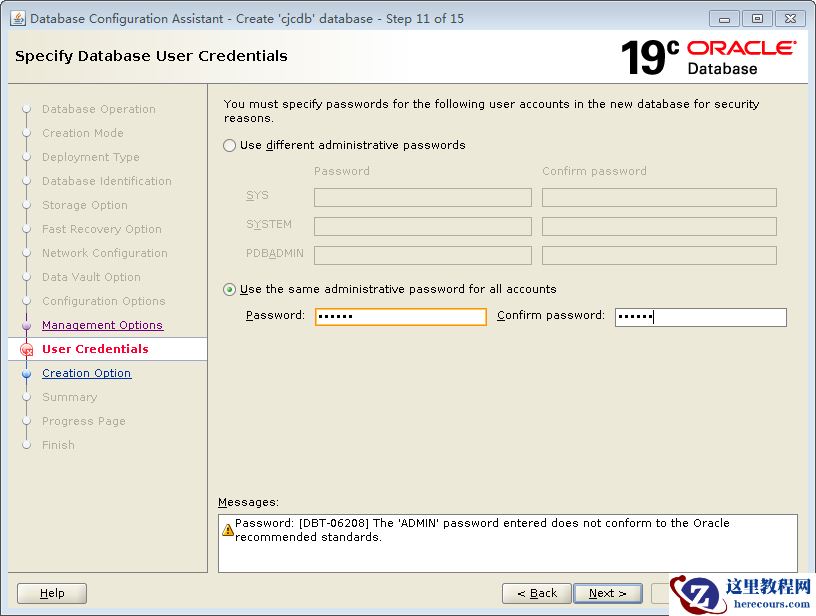Viewport: 816px width, 616px height.
Task: Click the 'Finish' step text
Action: click(58, 445)
